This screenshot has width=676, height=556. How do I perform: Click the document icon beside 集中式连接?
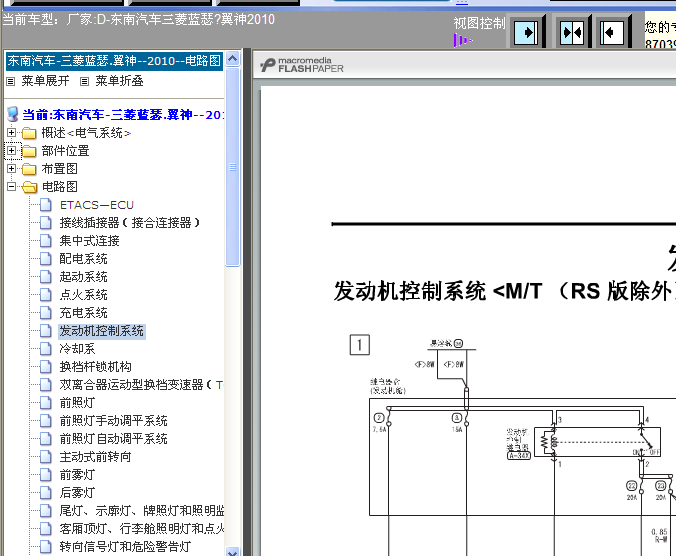(x=46, y=241)
